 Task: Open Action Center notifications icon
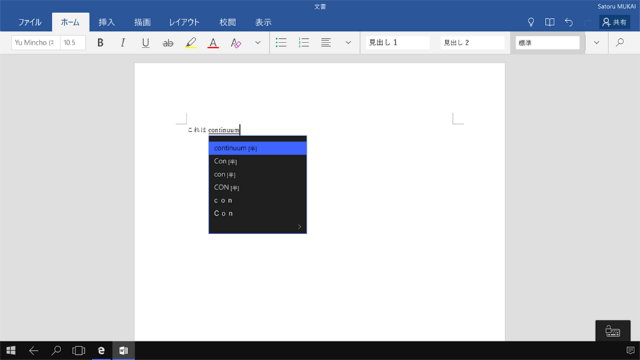pos(630,351)
